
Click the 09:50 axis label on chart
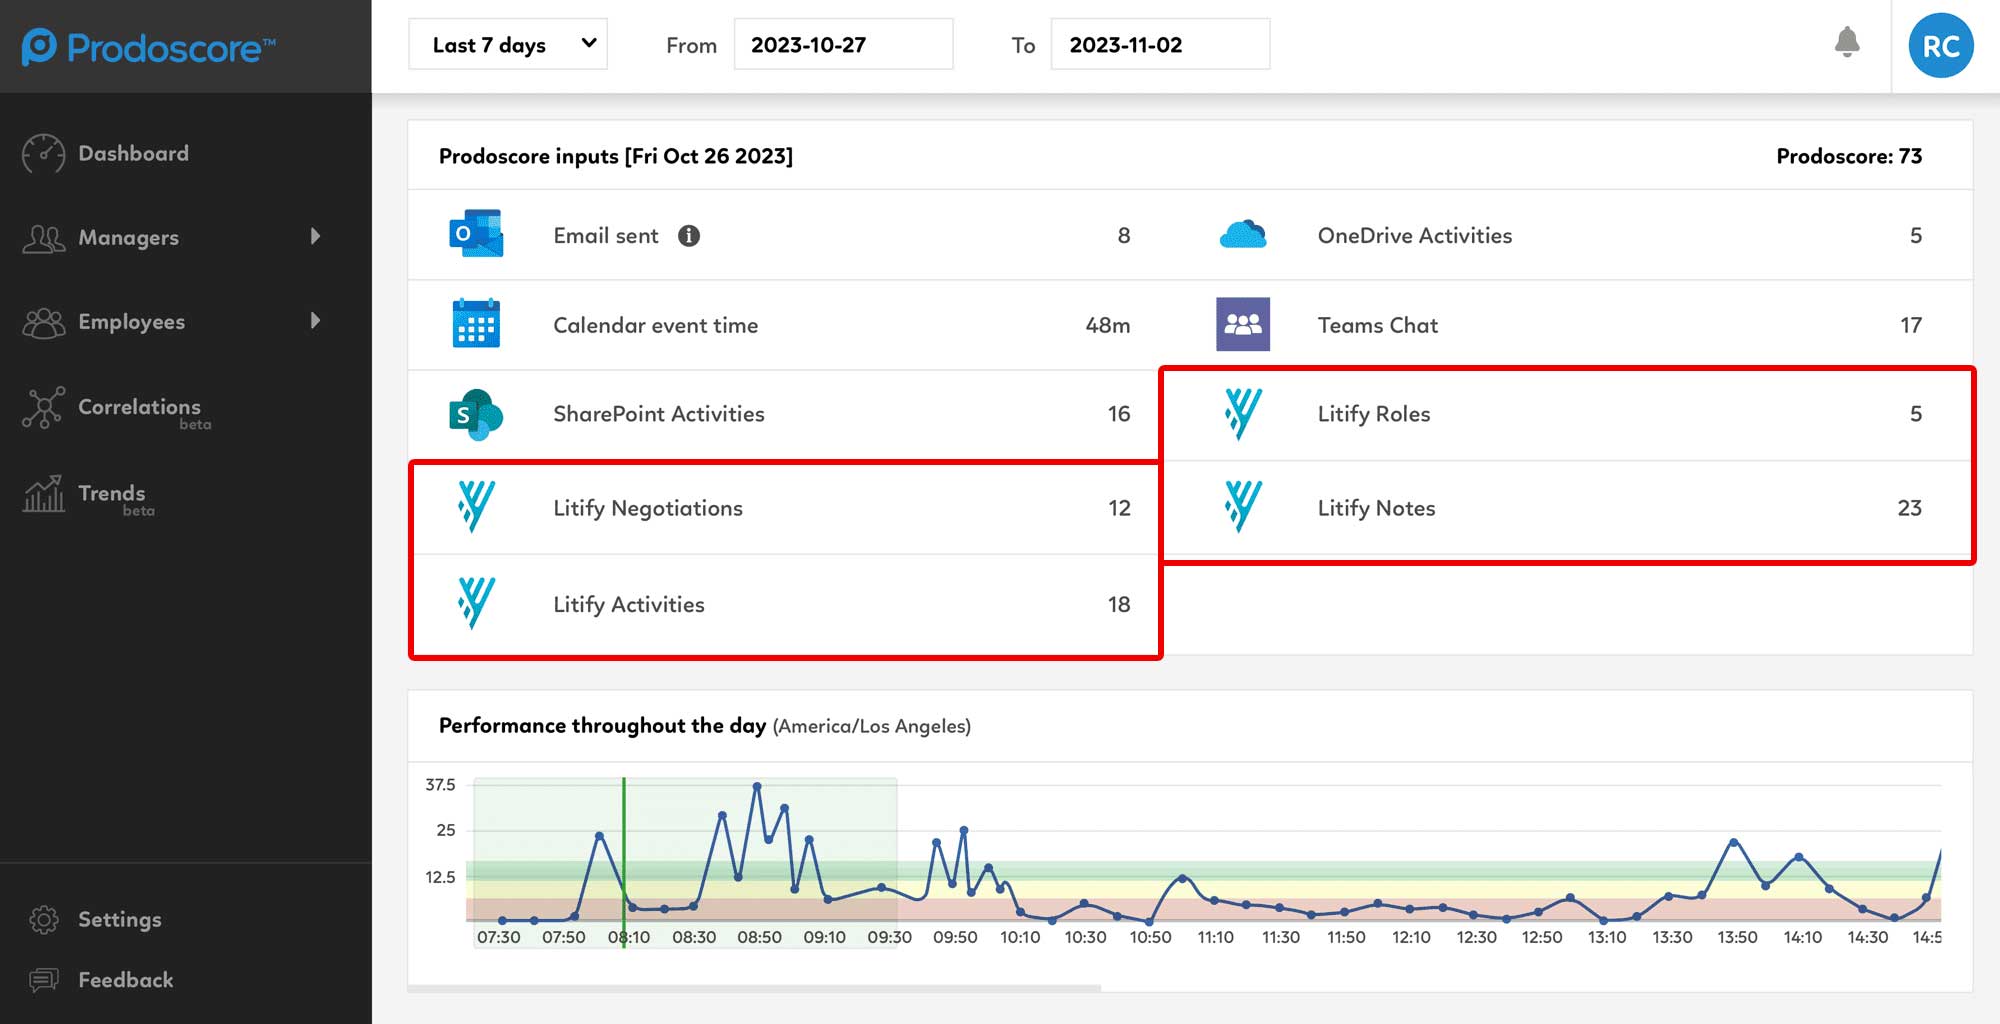click(x=955, y=937)
